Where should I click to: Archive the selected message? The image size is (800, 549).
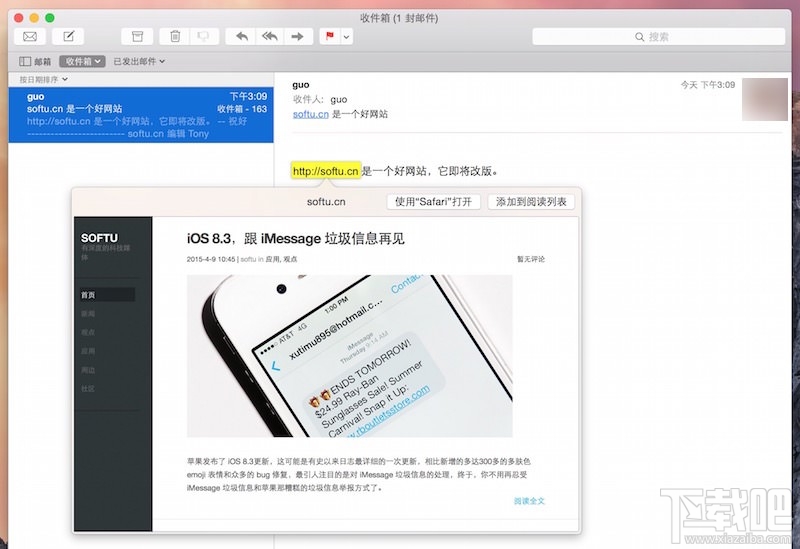pos(137,36)
